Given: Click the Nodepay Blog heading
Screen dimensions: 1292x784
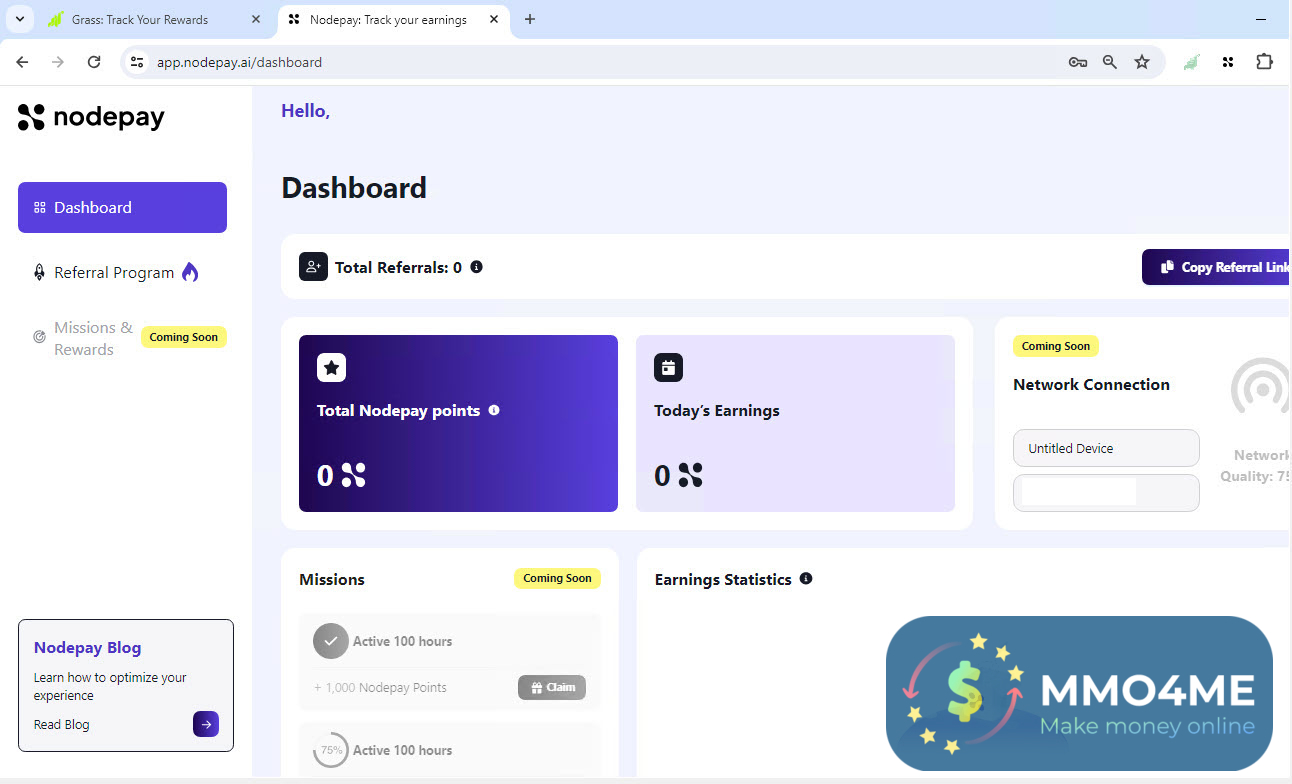Looking at the screenshot, I should click(x=88, y=648).
